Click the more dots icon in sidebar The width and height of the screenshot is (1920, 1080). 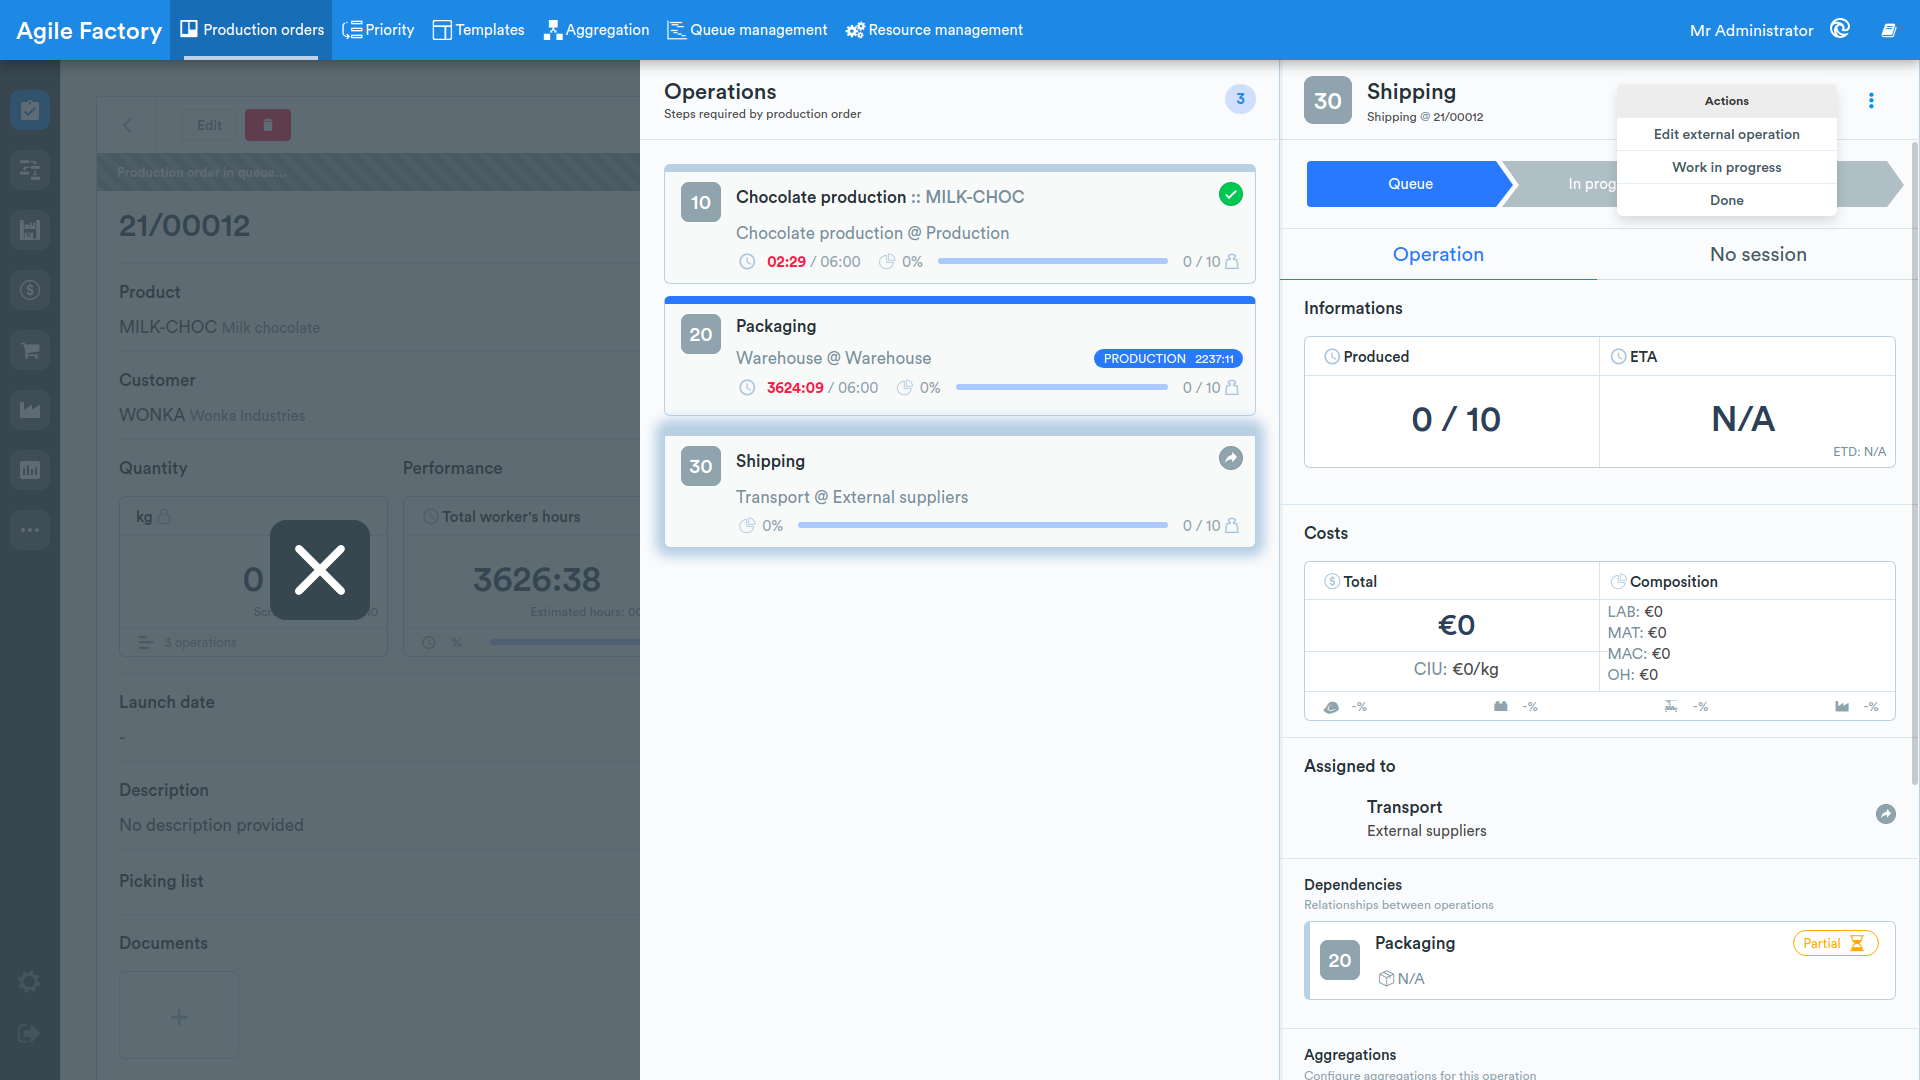pos(30,530)
